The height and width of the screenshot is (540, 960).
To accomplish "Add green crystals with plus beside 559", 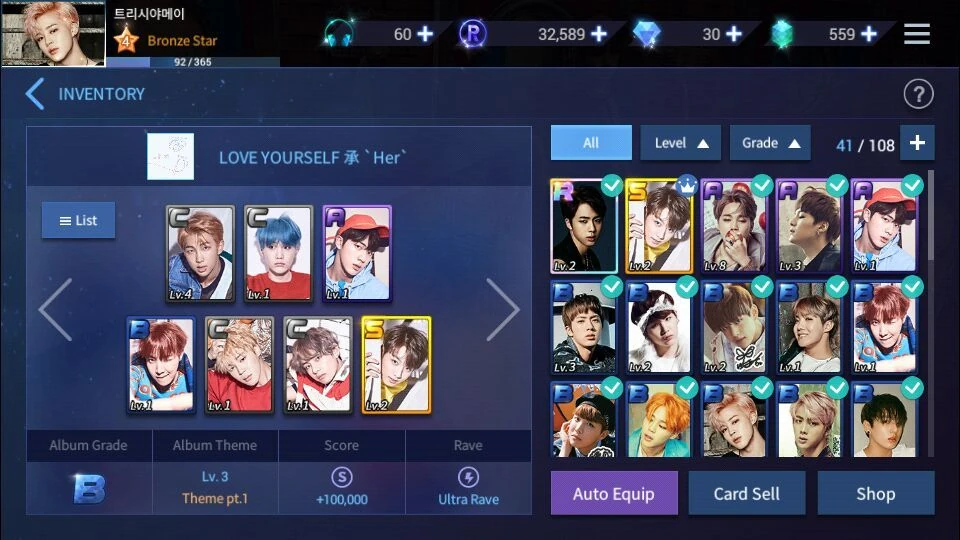I will (869, 34).
